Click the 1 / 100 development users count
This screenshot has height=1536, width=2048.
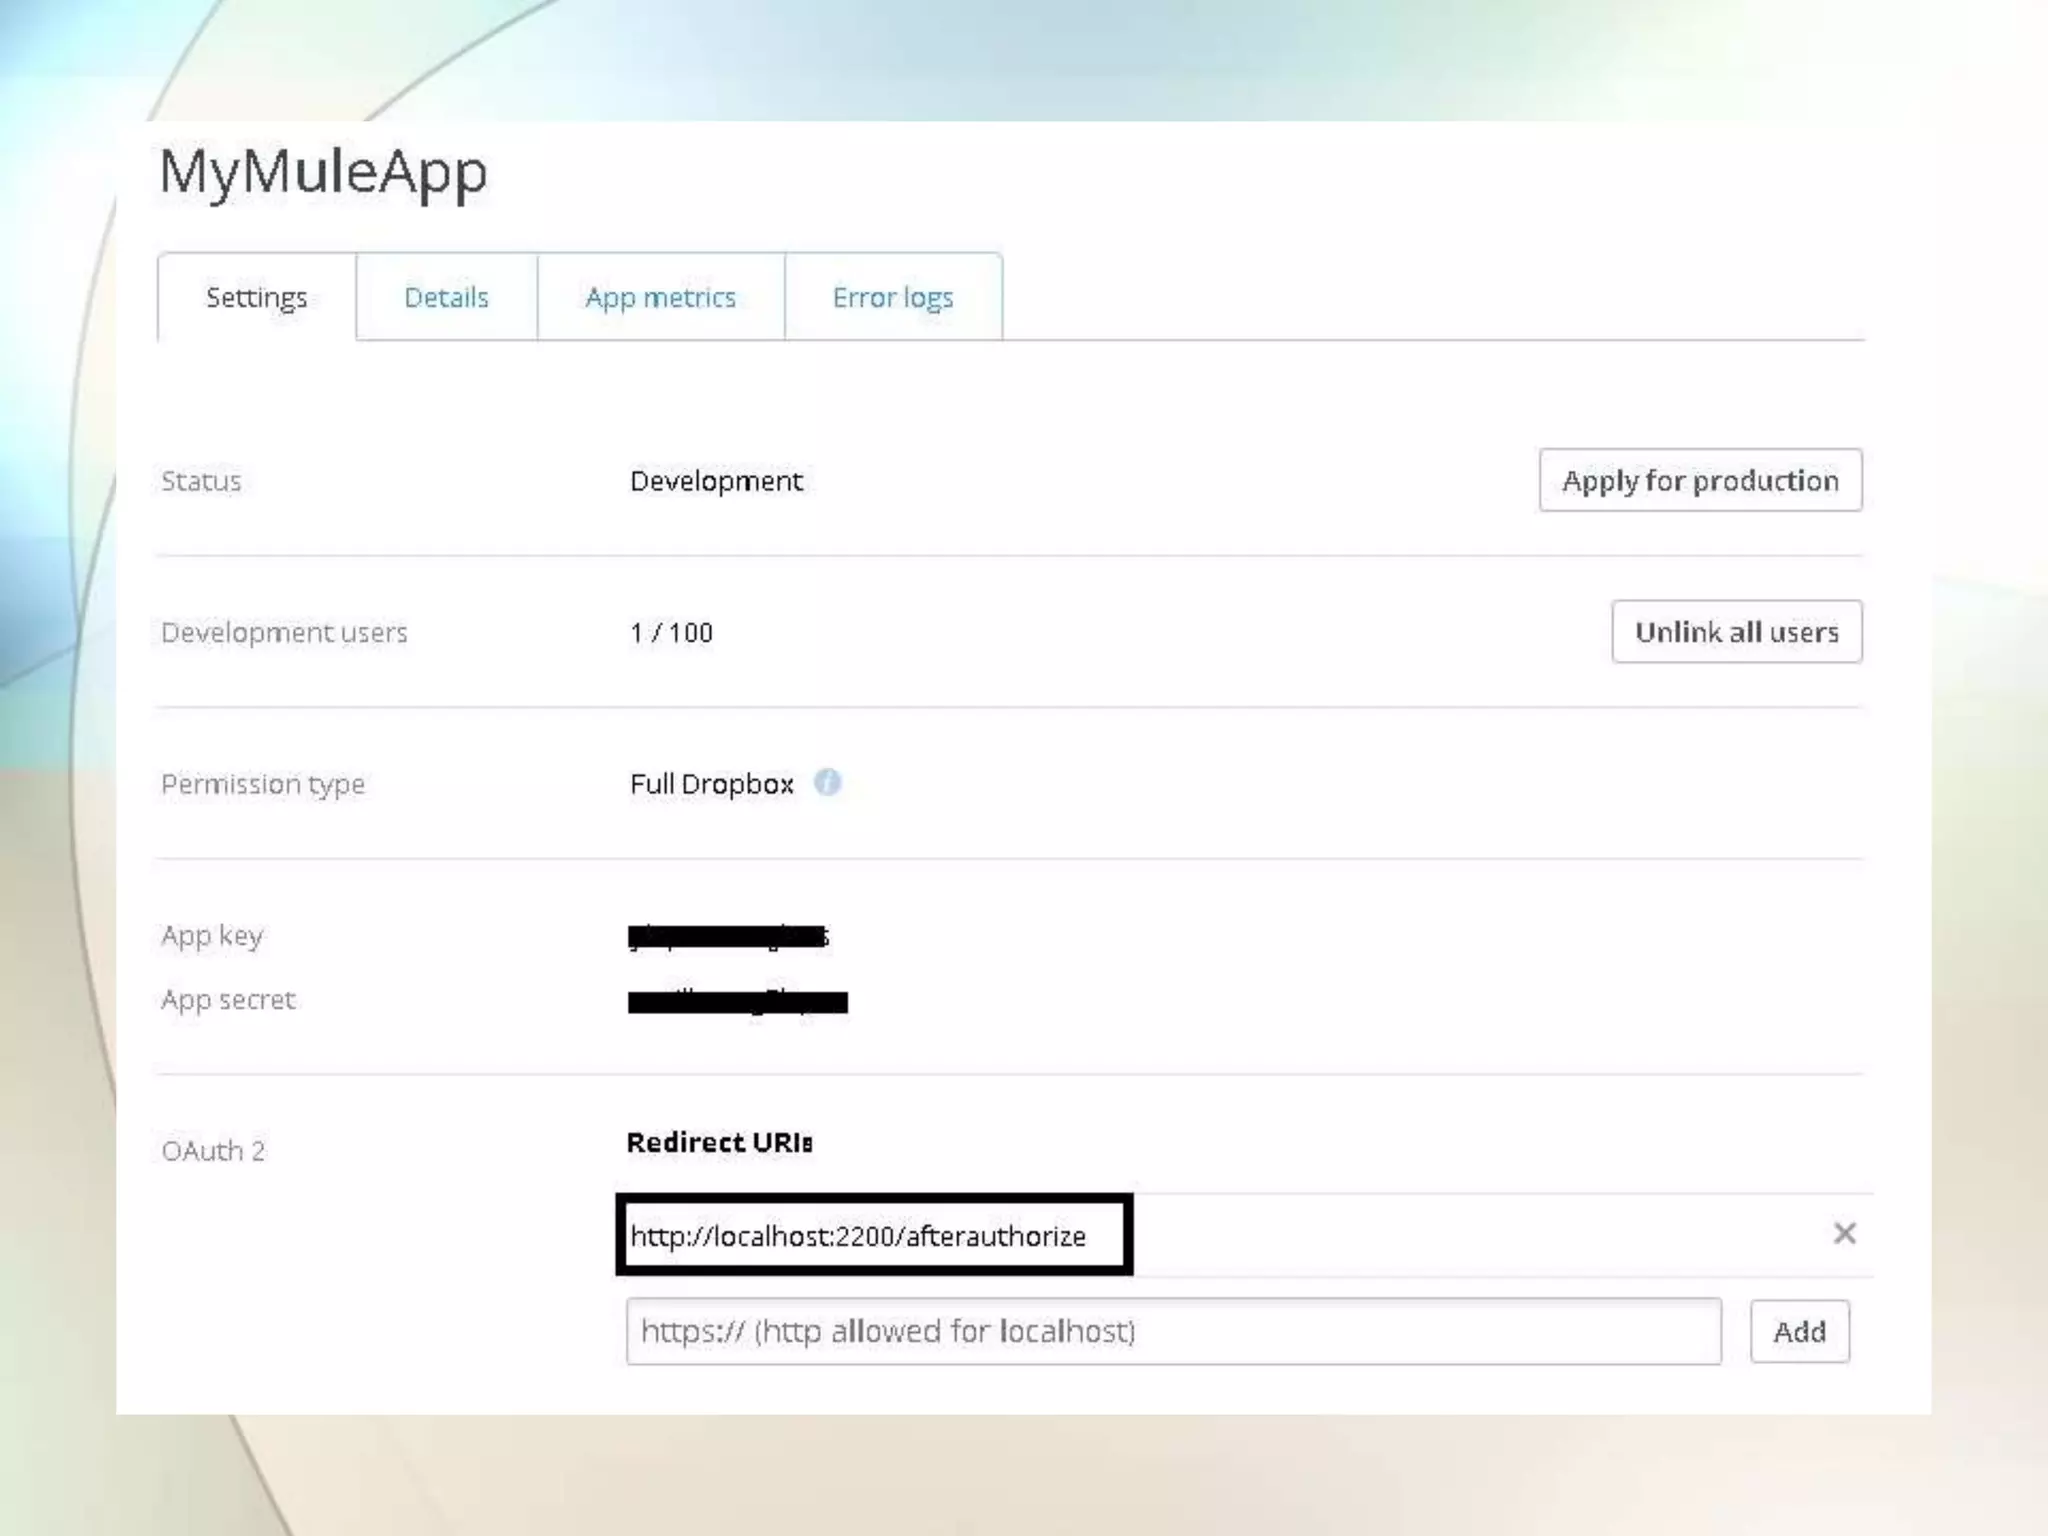coord(671,633)
